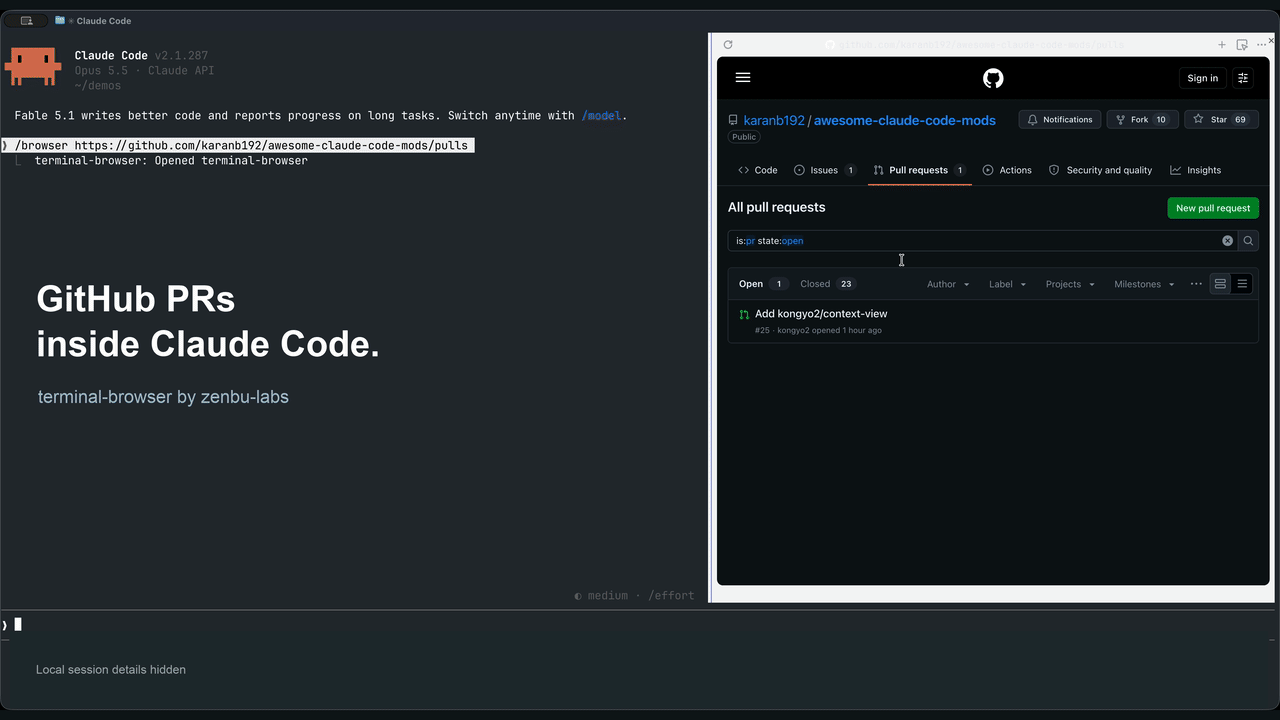The image size is (1280, 720).
Task: Open the Actions tab
Action: pyautogui.click(x=1007, y=170)
